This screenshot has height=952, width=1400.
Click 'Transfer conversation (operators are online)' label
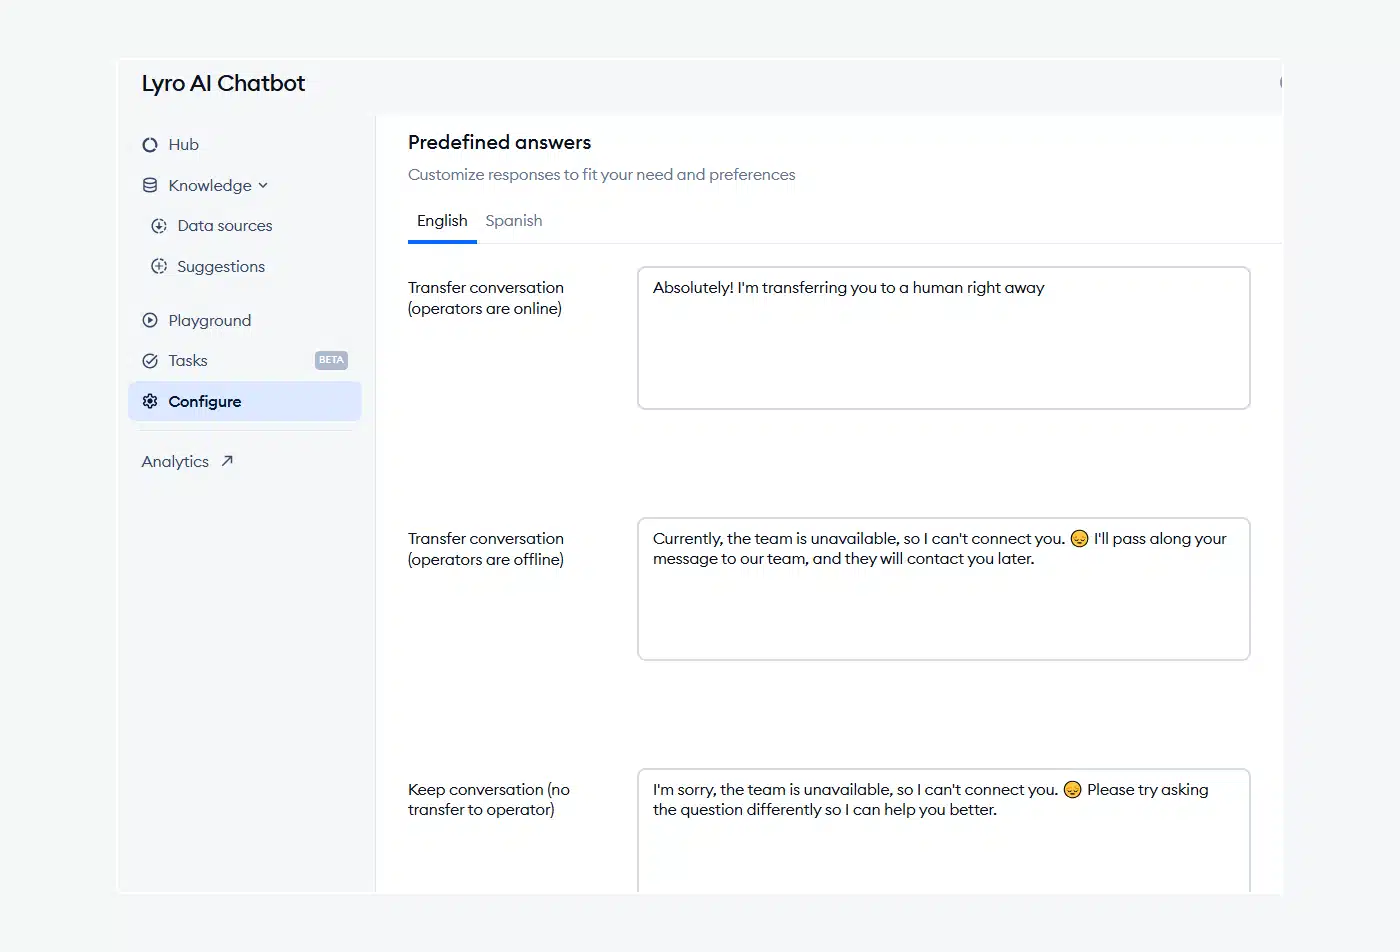(x=486, y=298)
